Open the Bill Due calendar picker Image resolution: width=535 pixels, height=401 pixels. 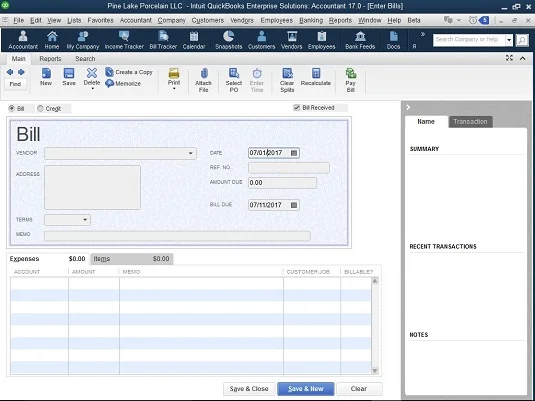point(294,205)
